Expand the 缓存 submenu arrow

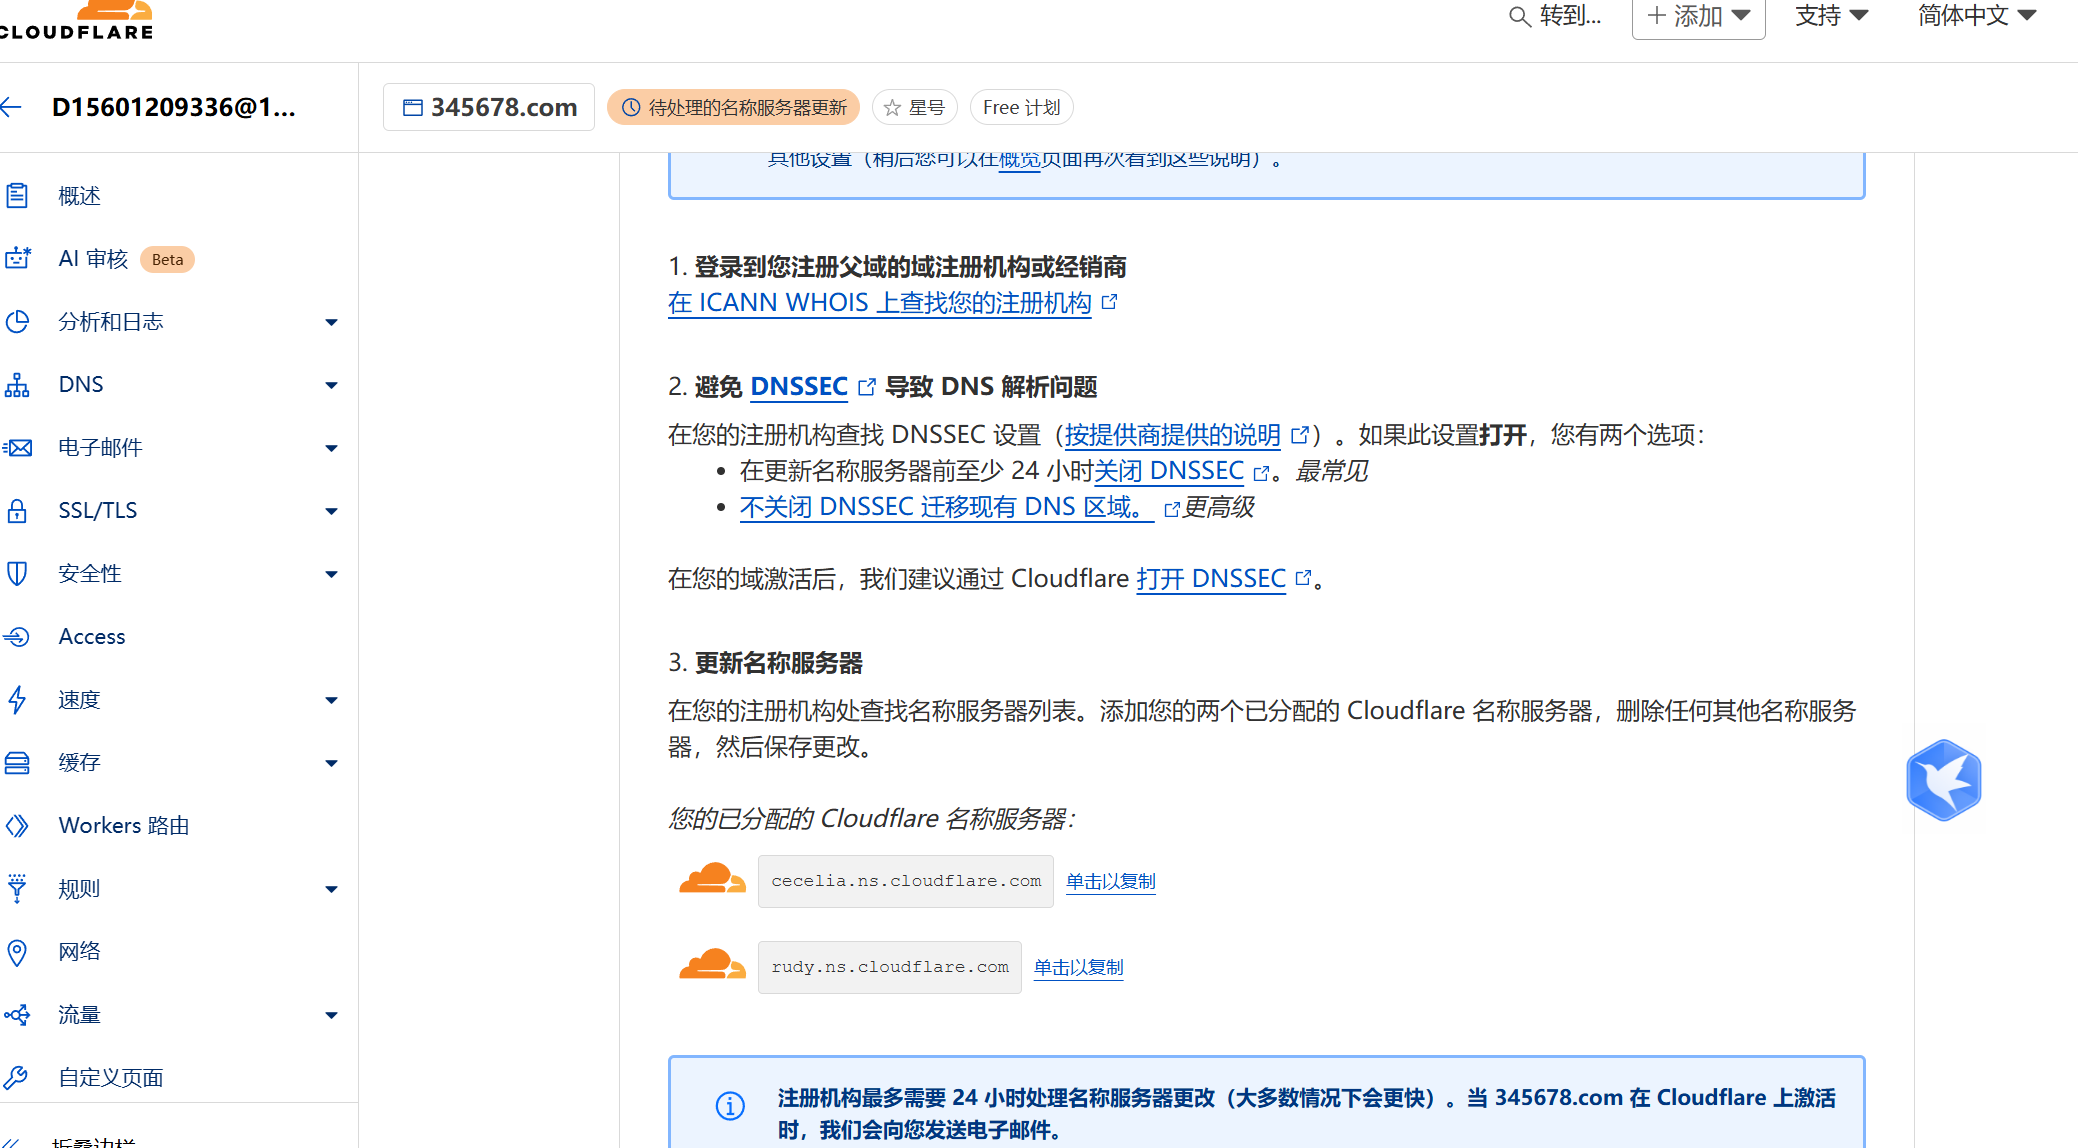coord(331,763)
